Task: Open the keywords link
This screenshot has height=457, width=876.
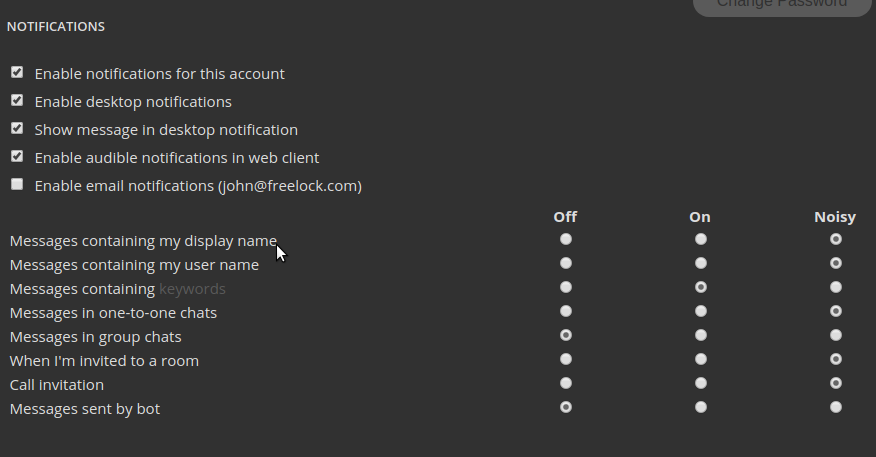Action: coord(192,289)
